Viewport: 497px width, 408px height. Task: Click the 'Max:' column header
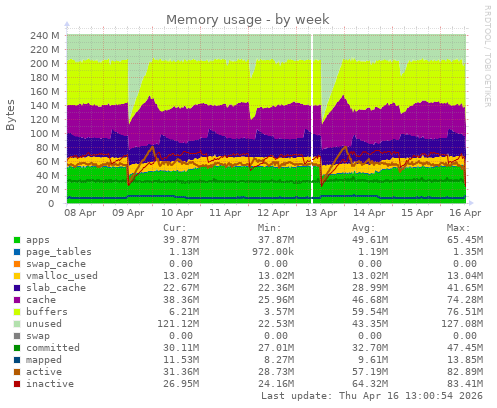(458, 228)
